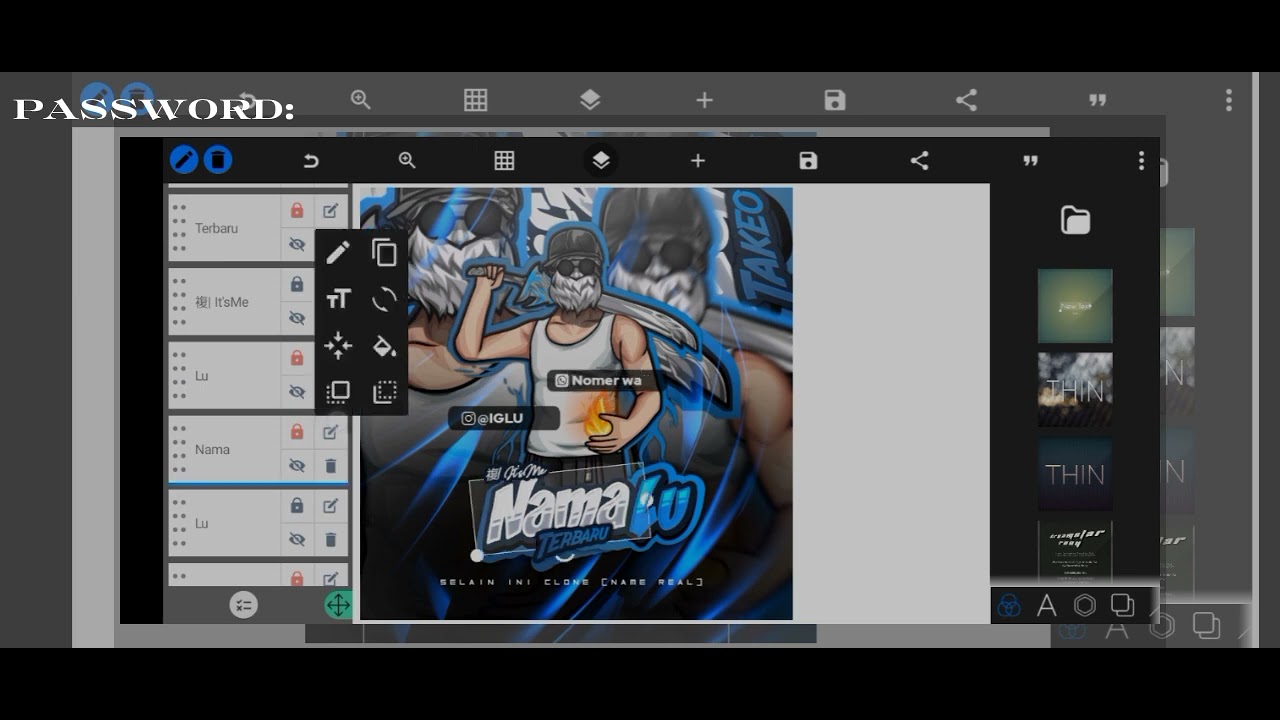The height and width of the screenshot is (720, 1280).
Task: Open the layers stack icon in front toolbar
Action: pos(600,161)
